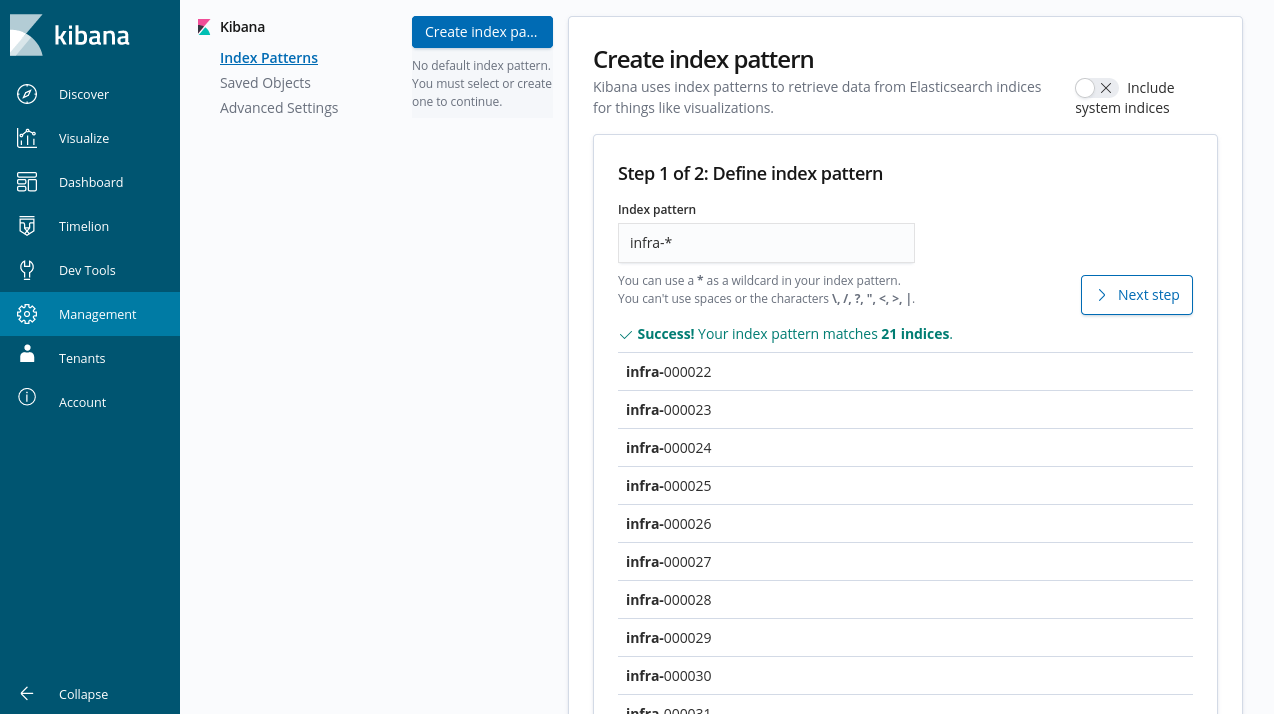The image size is (1274, 714).
Task: Select Tenants menu label
Action: (82, 358)
